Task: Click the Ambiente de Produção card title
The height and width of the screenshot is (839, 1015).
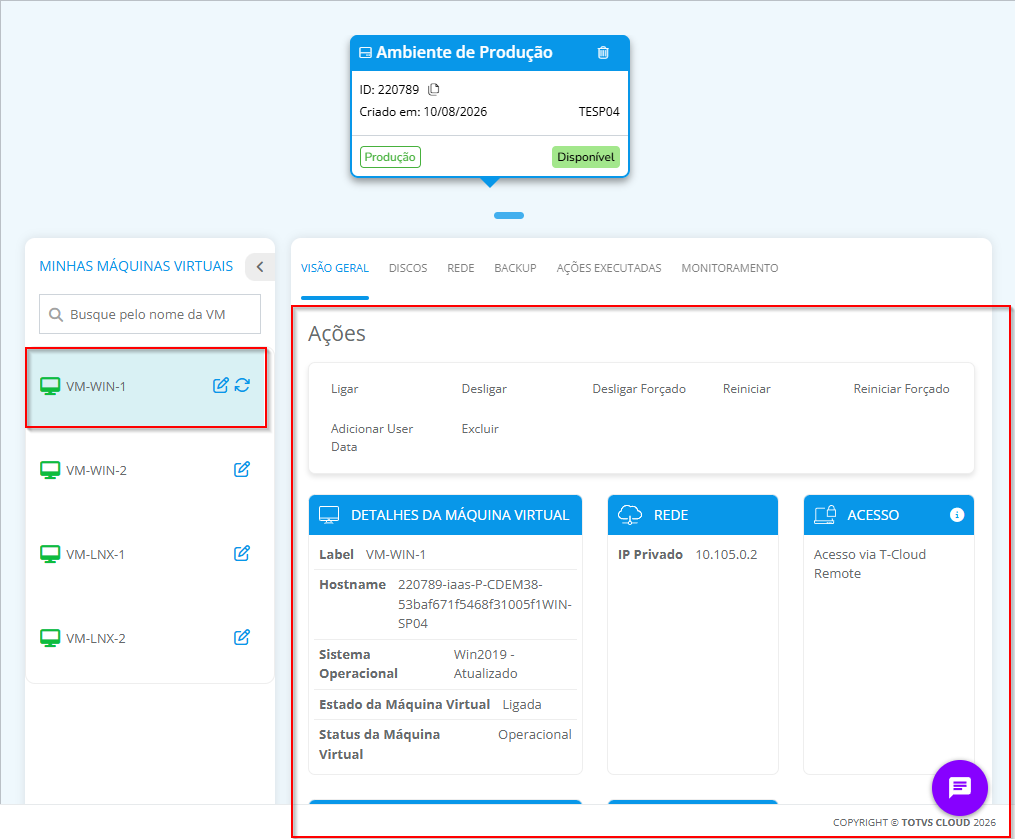Action: coord(464,52)
